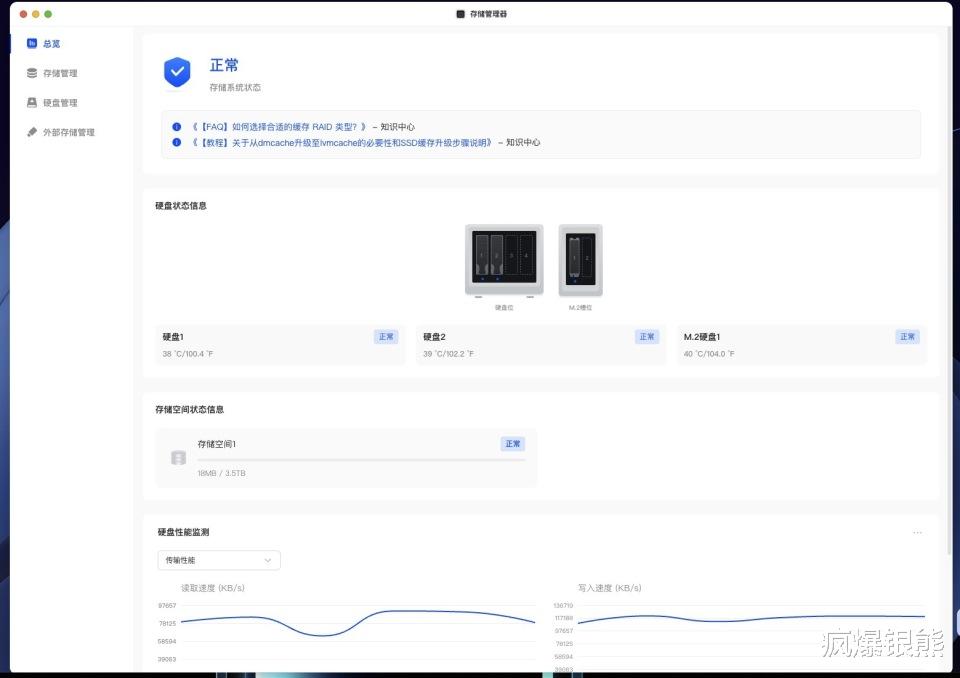Click the 总览 sidebar icon
Viewport: 960px width, 678px height.
point(32,43)
